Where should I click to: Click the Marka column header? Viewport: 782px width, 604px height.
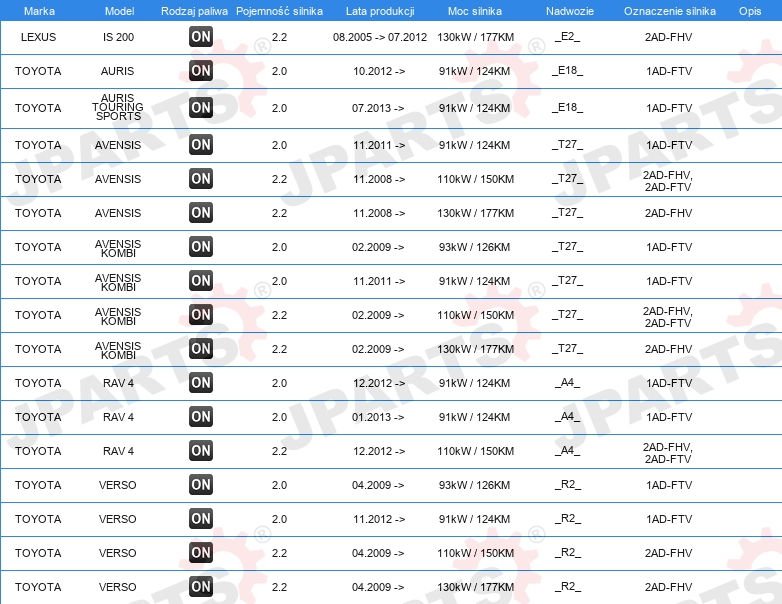pos(39,11)
